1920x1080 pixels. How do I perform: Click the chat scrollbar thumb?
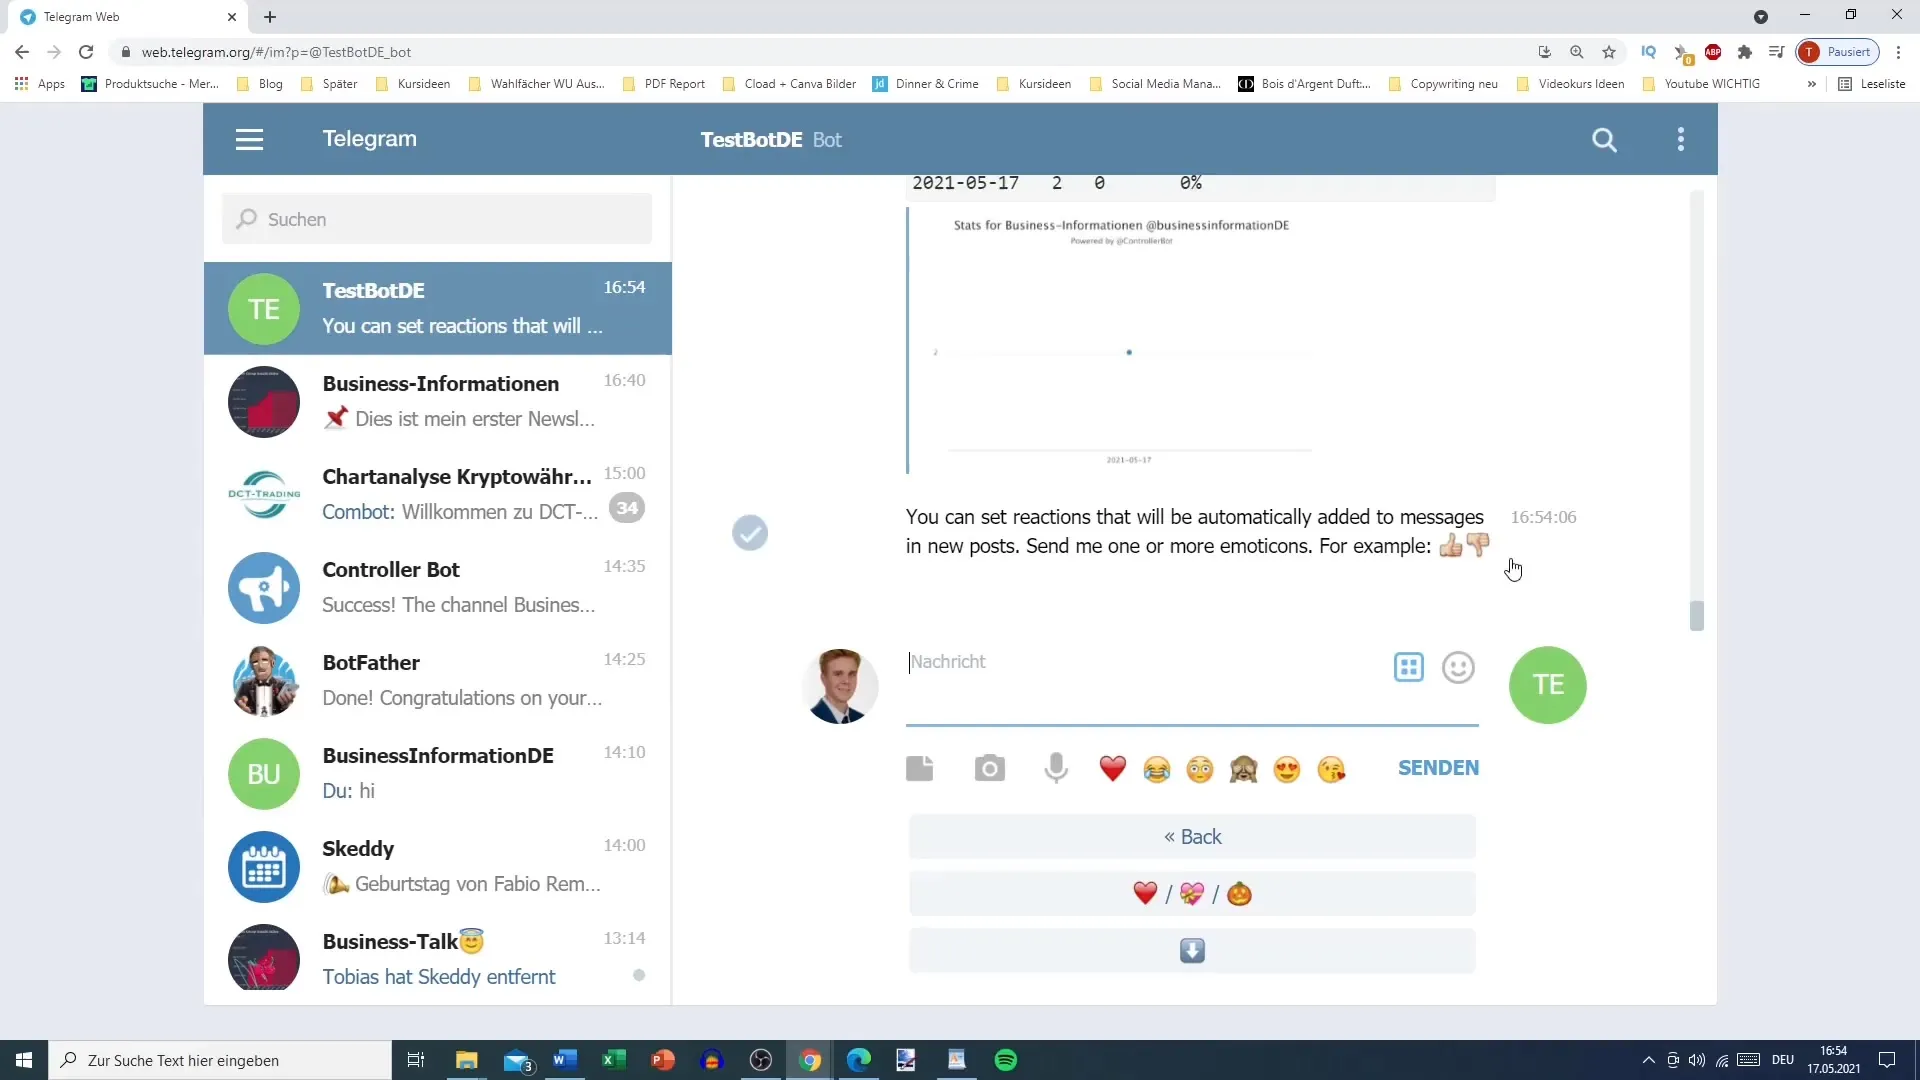coord(1697,616)
